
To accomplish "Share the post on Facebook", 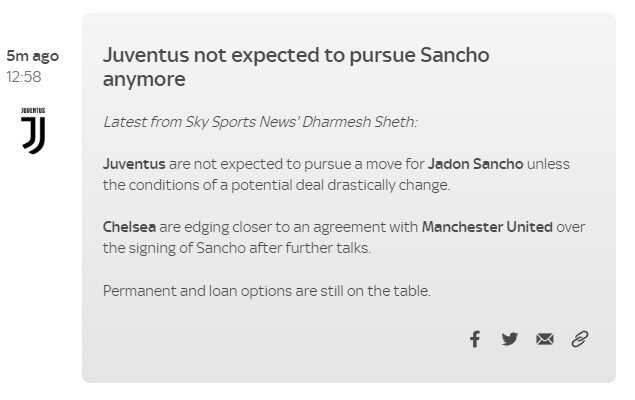I will pos(475,339).
